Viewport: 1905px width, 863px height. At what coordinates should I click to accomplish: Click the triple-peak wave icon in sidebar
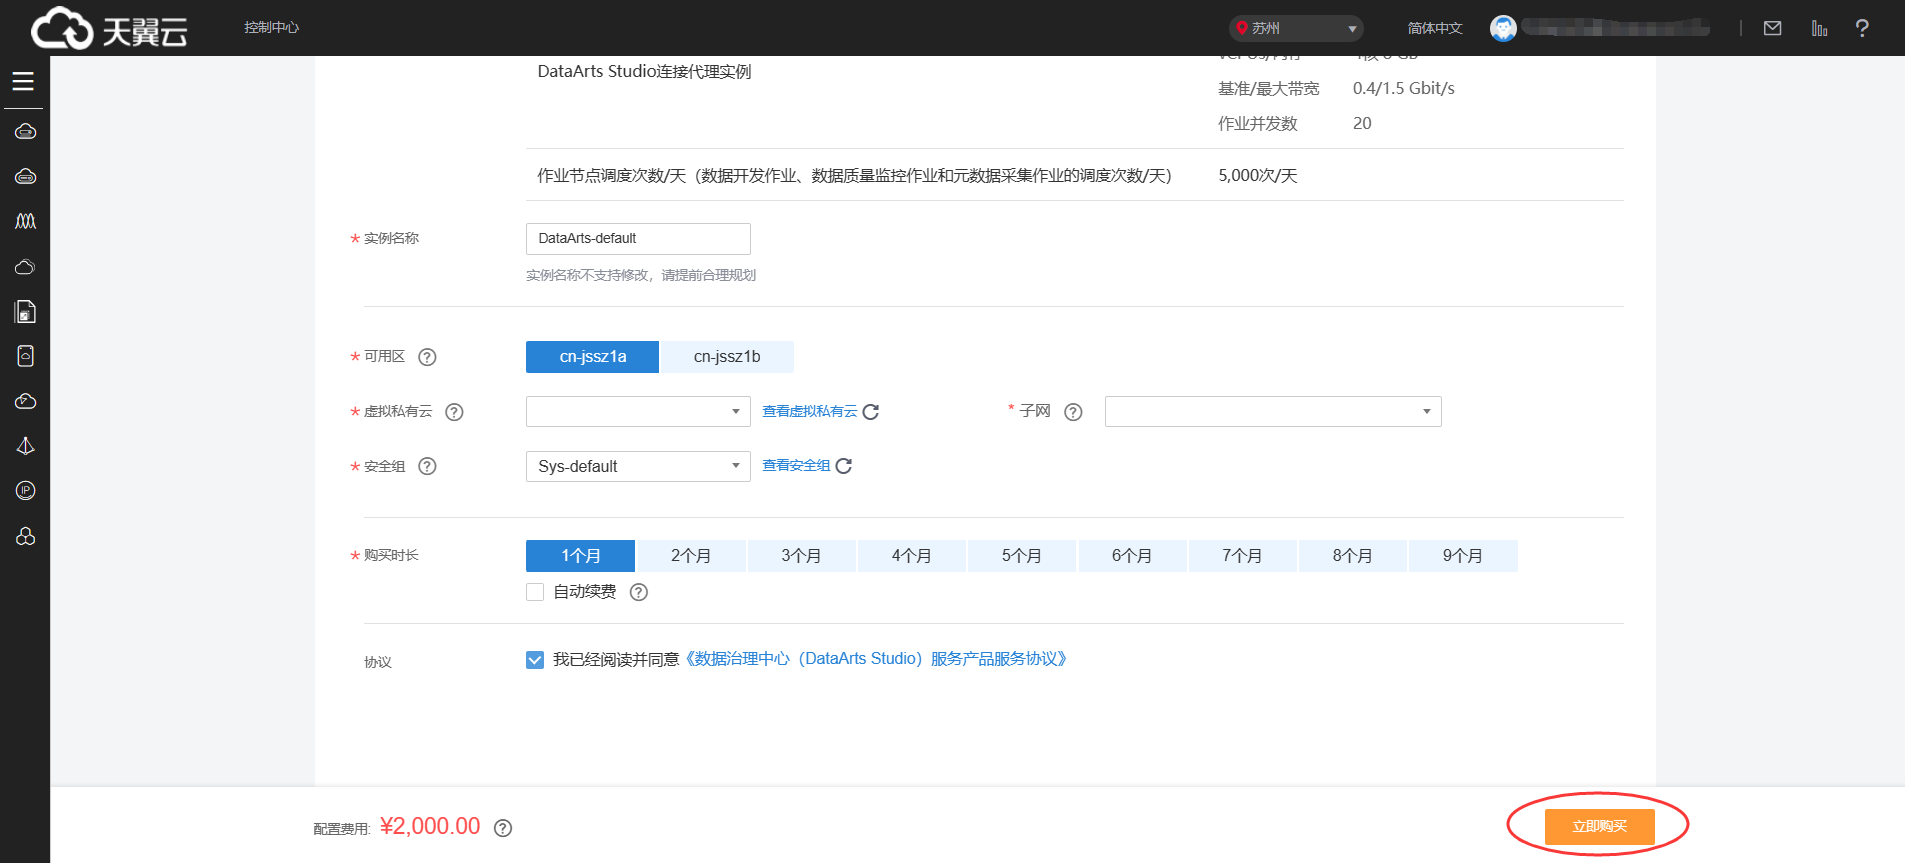coord(25,221)
